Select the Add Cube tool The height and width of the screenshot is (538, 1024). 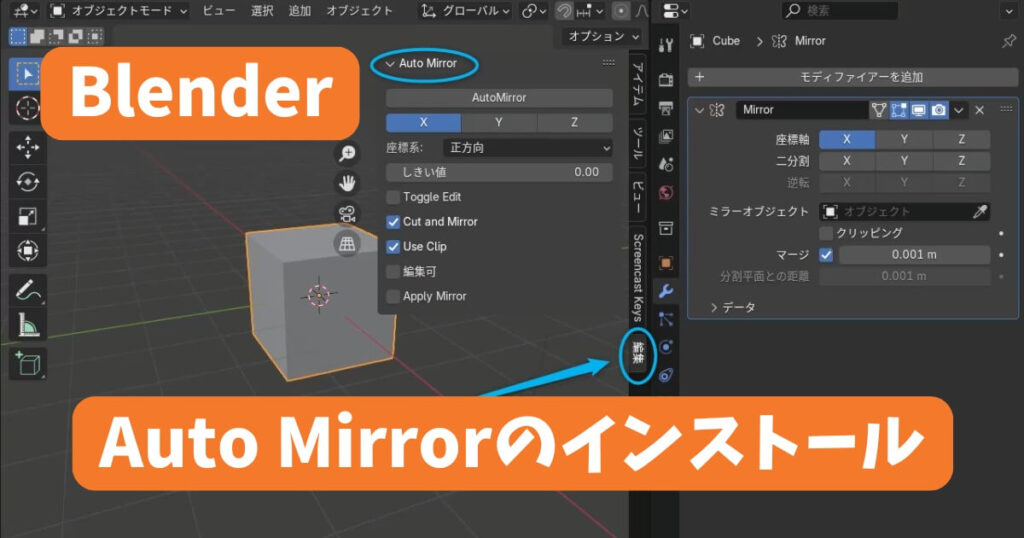(x=27, y=364)
